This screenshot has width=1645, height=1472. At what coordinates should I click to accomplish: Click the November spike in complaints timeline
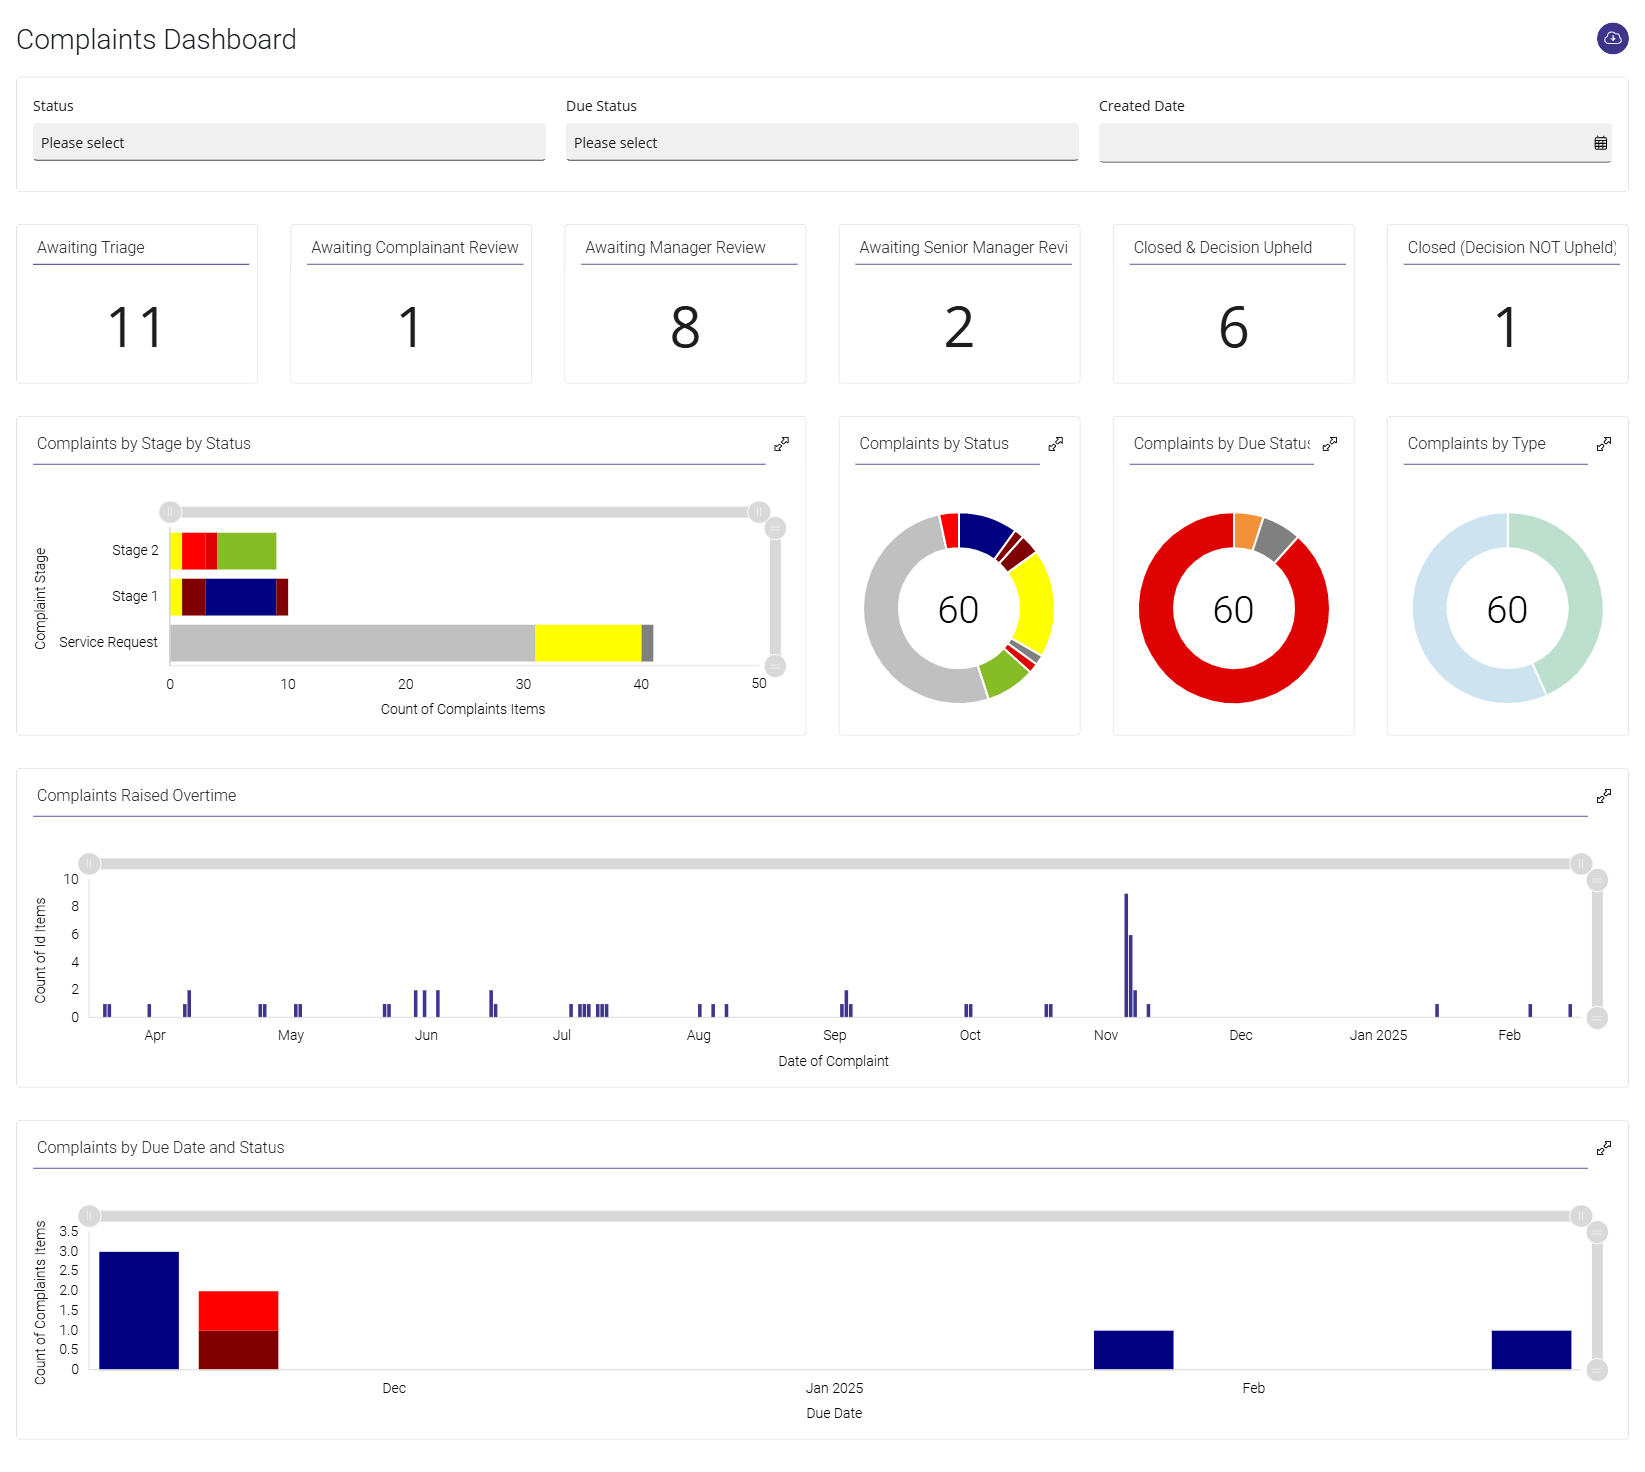tap(1126, 950)
